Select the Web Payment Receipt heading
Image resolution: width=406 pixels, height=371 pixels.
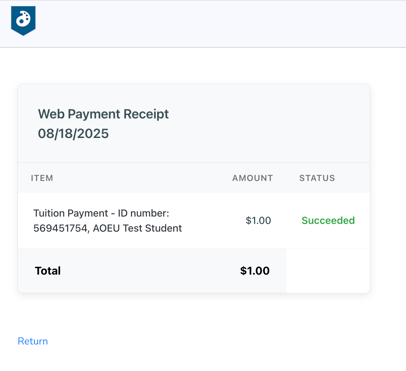click(103, 114)
